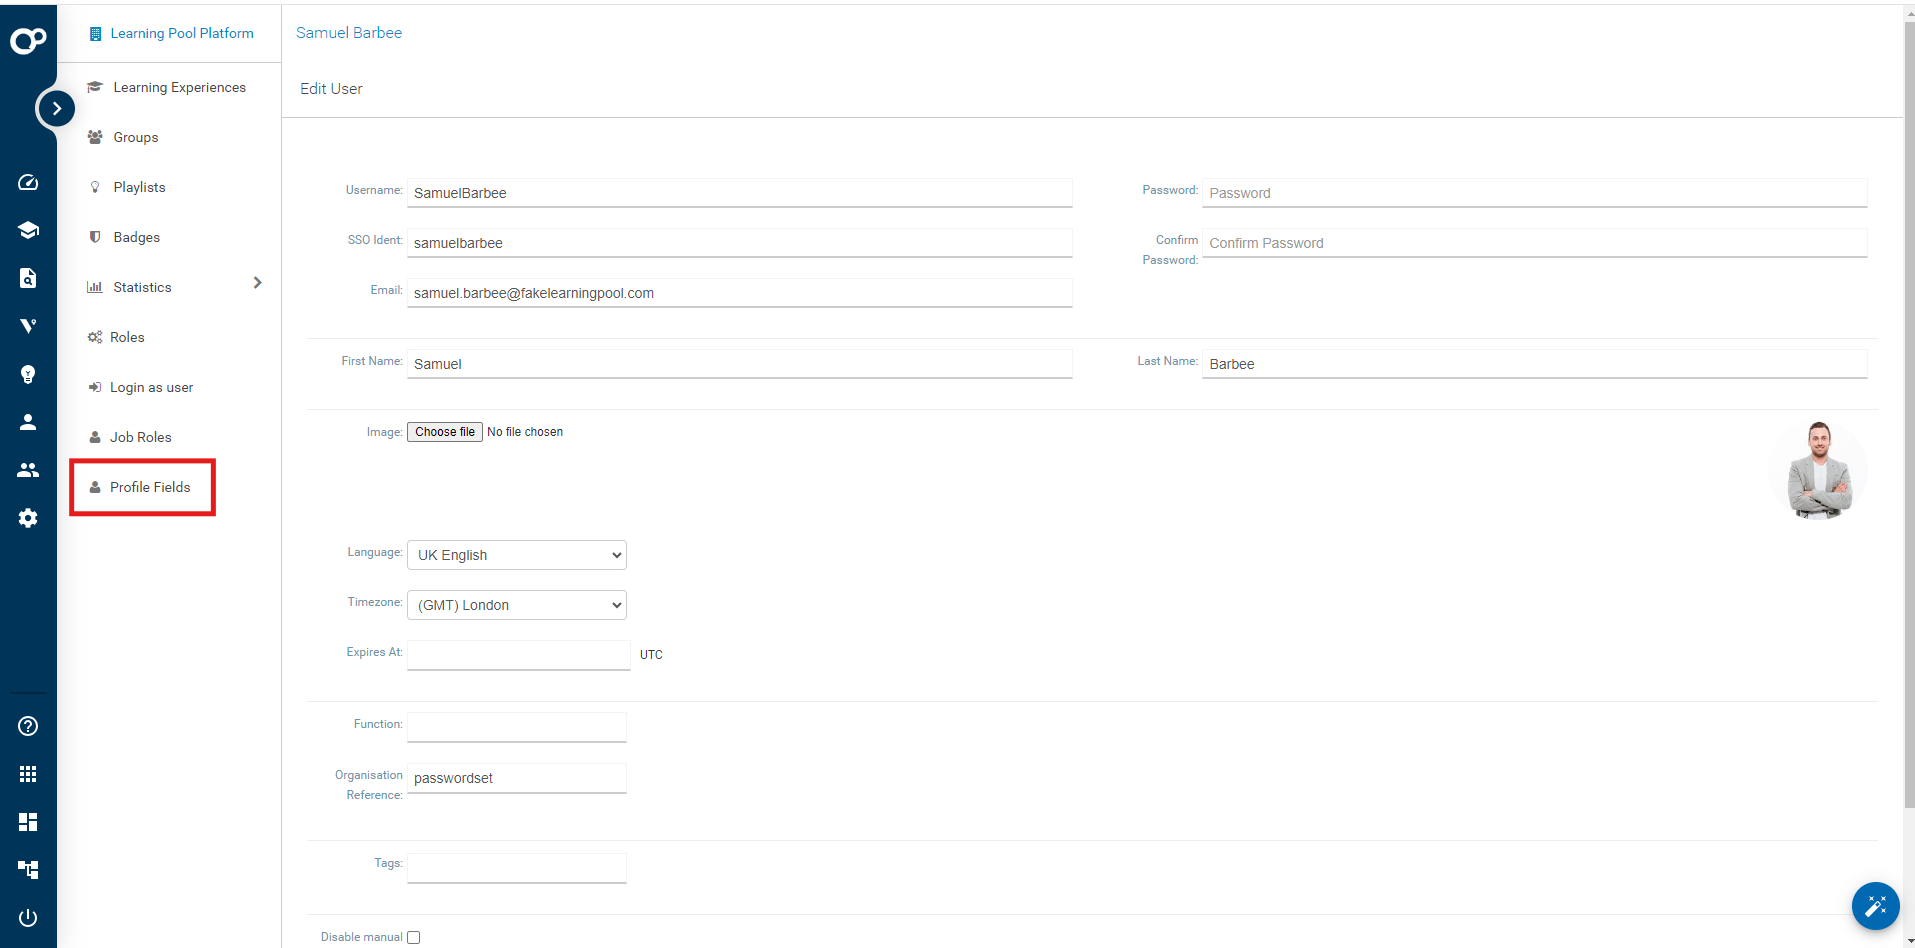Viewport: 1915px width, 948px height.
Task: Select Learning Experiences in the side menu
Action: (x=179, y=87)
